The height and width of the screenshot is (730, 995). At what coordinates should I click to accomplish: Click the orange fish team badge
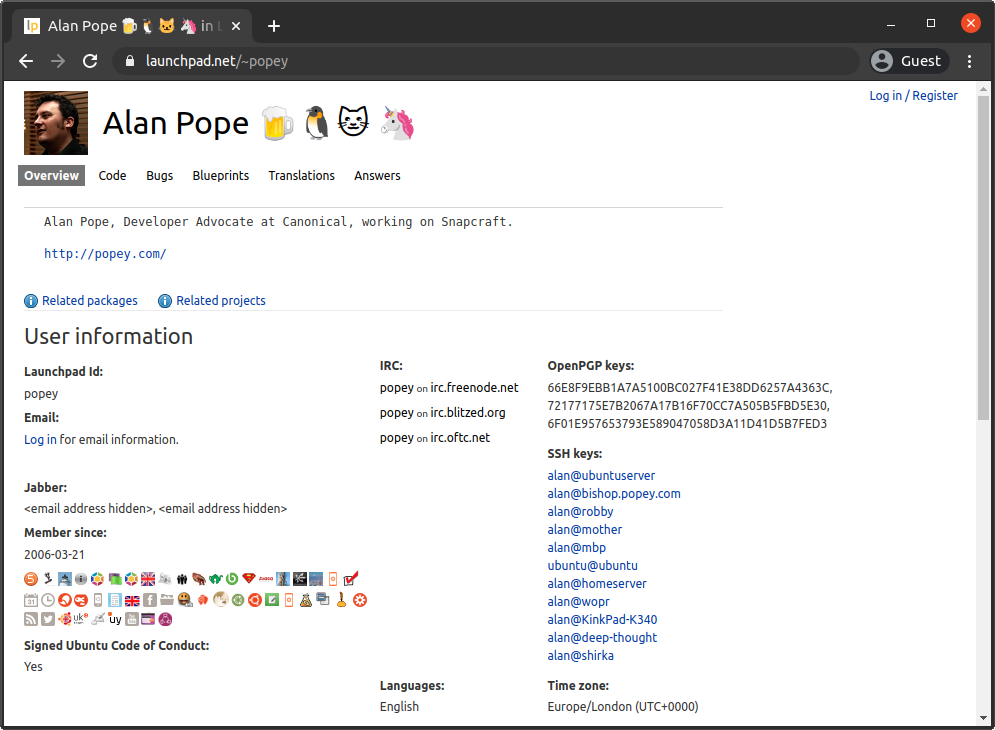pyautogui.click(x=81, y=601)
